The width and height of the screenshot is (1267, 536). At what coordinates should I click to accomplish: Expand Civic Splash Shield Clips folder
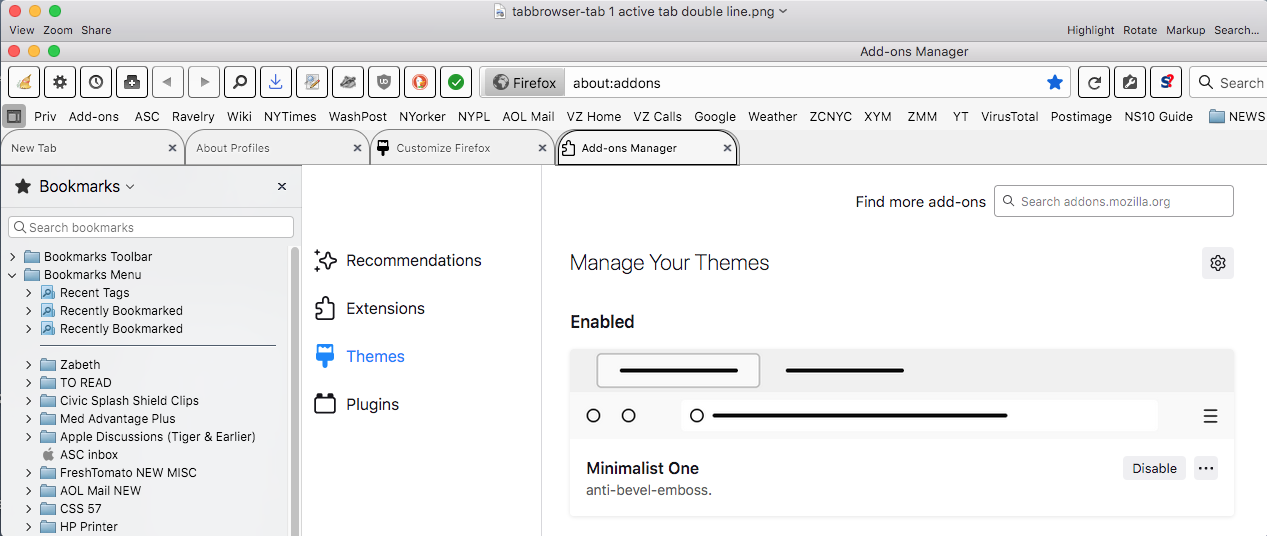(29, 401)
